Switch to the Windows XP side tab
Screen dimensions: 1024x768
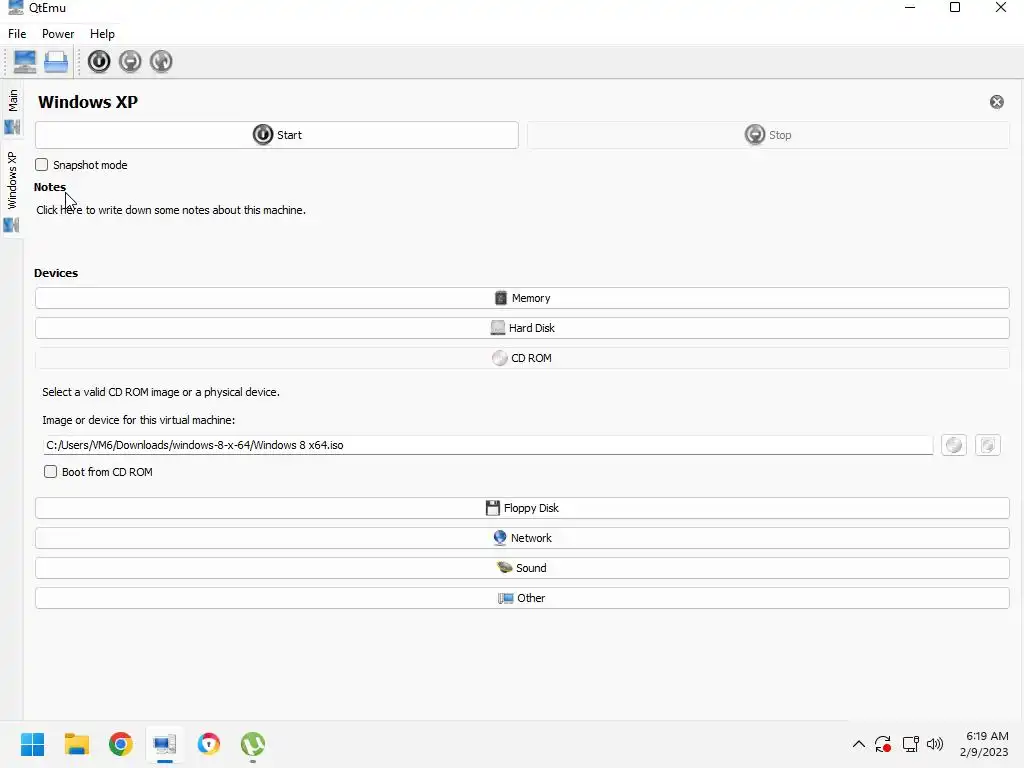point(12,191)
